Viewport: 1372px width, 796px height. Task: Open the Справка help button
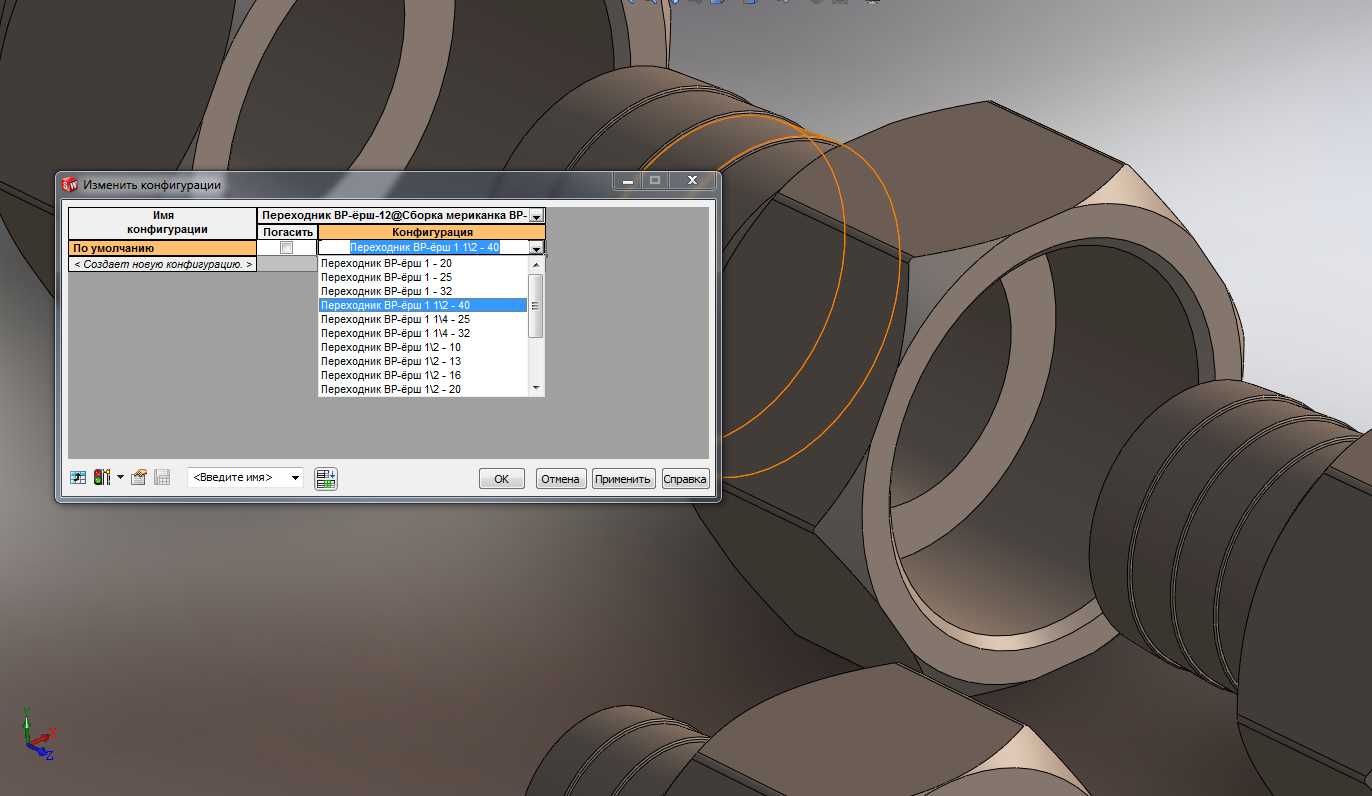[685, 479]
